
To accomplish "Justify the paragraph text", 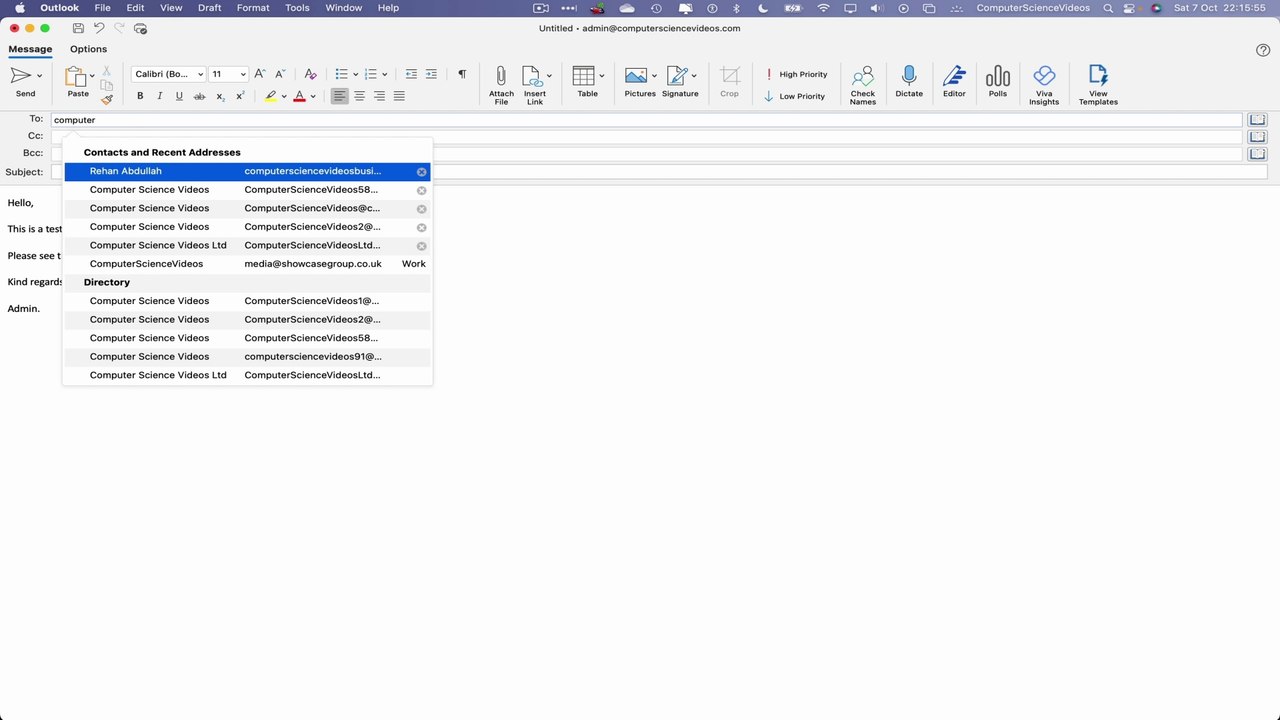I will [399, 96].
